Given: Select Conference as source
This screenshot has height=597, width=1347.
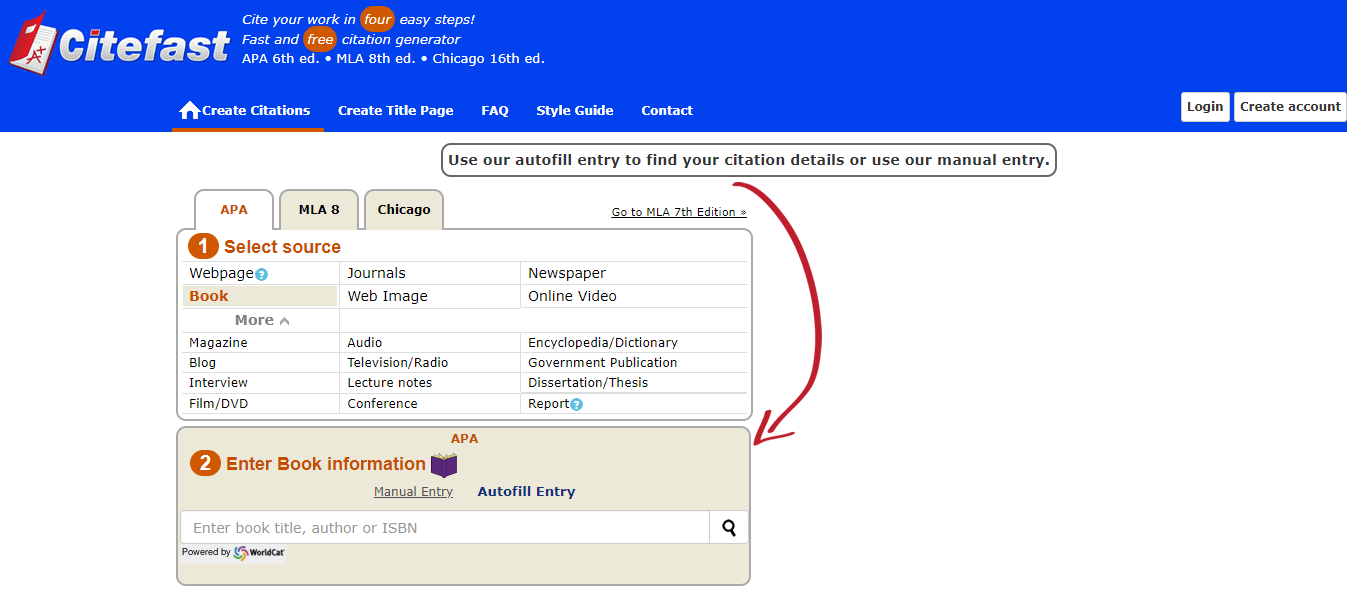Looking at the screenshot, I should [x=382, y=404].
